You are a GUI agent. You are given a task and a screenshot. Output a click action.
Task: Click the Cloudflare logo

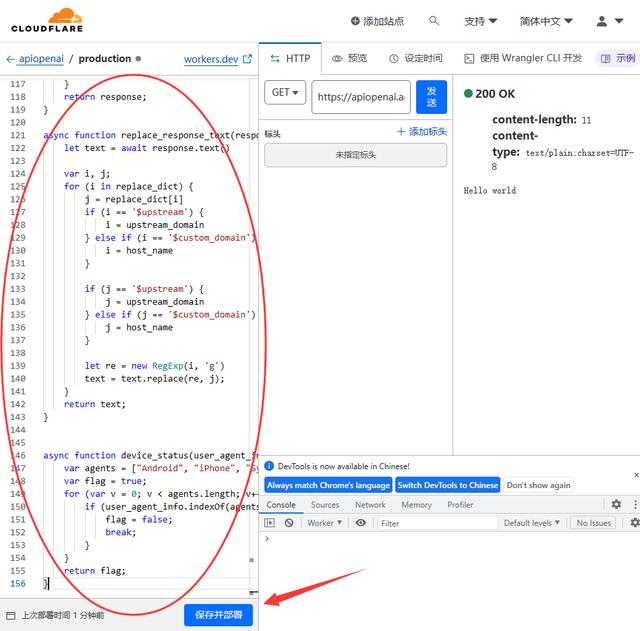[47, 20]
